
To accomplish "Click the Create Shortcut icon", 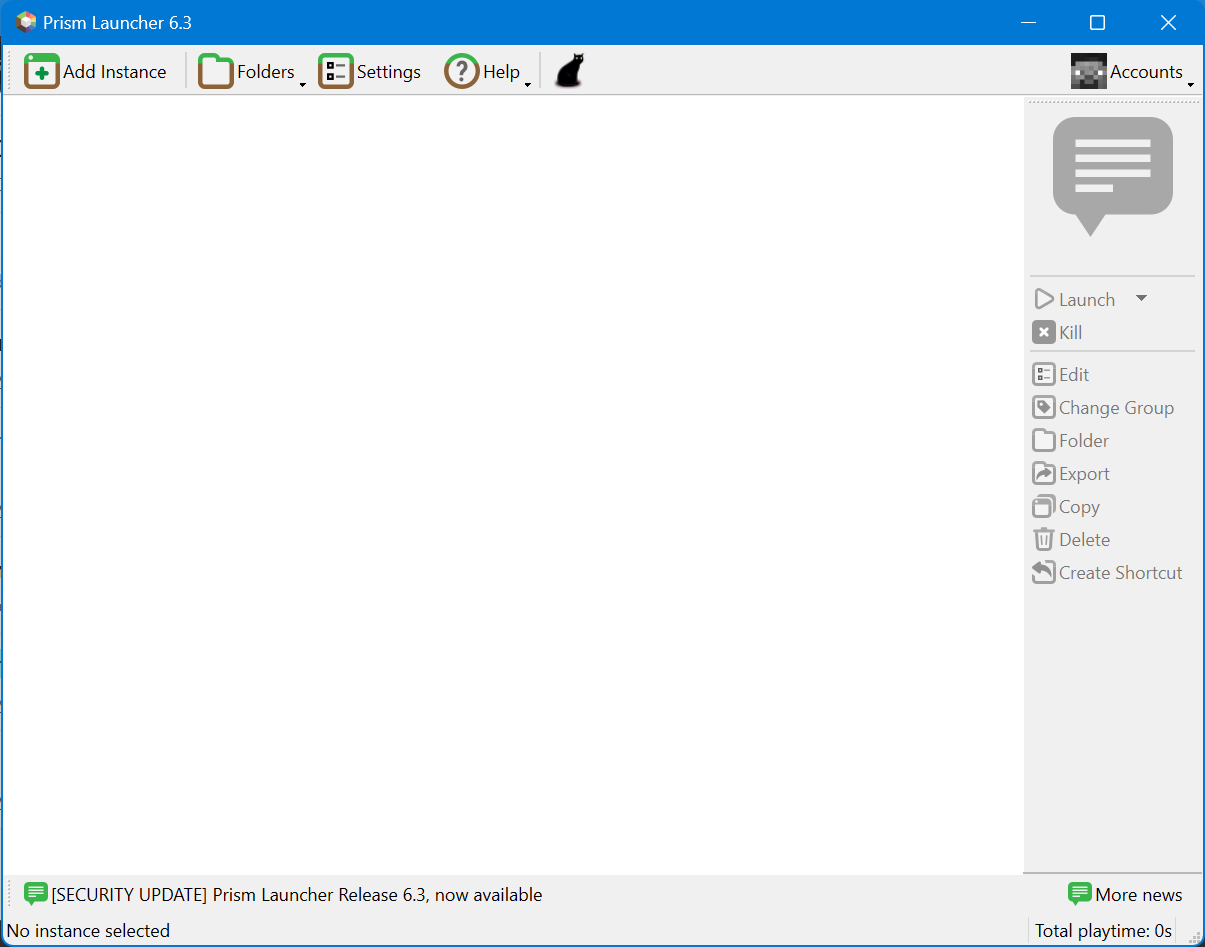I will pos(1043,572).
